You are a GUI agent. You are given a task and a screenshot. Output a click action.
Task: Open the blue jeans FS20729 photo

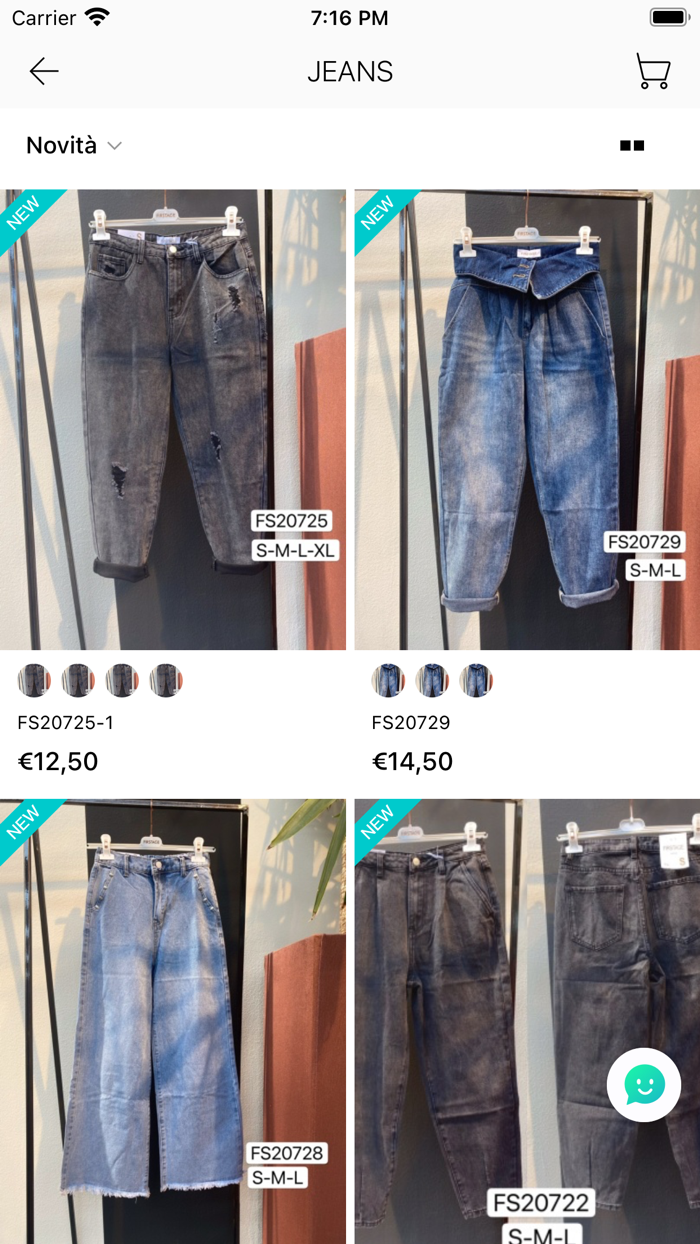(x=527, y=420)
